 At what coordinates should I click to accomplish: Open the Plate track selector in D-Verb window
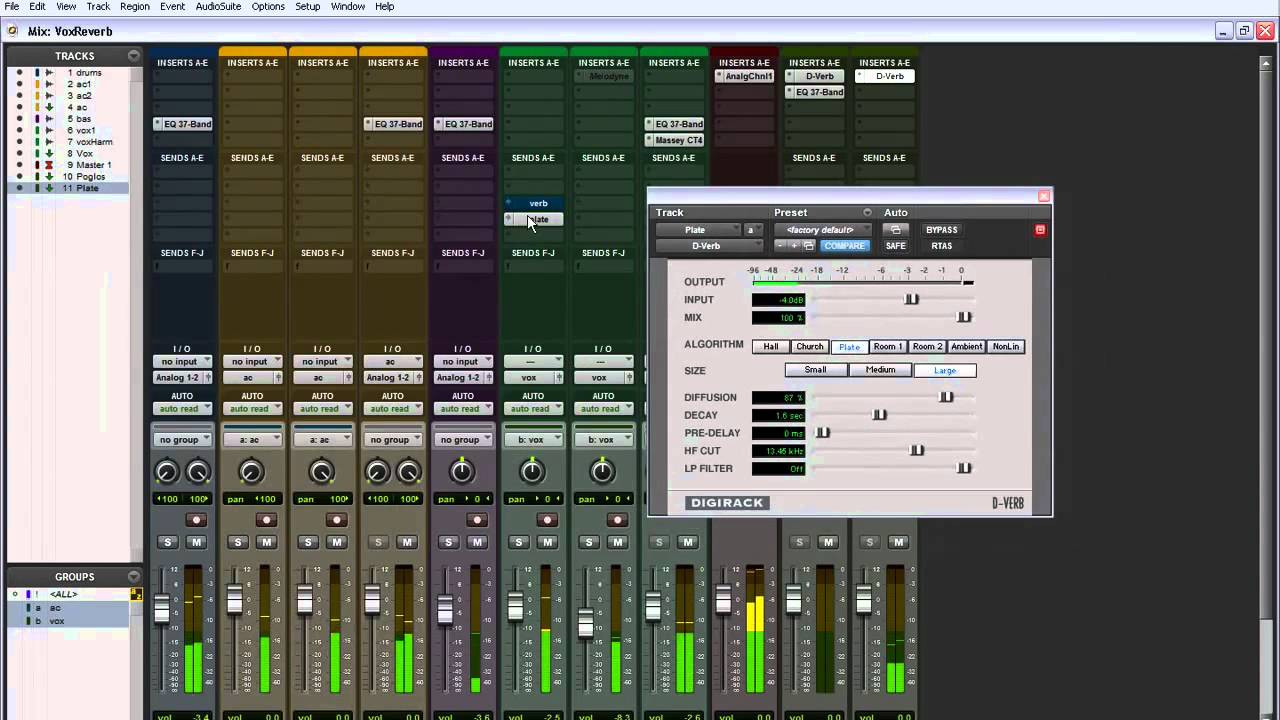pyautogui.click(x=698, y=230)
